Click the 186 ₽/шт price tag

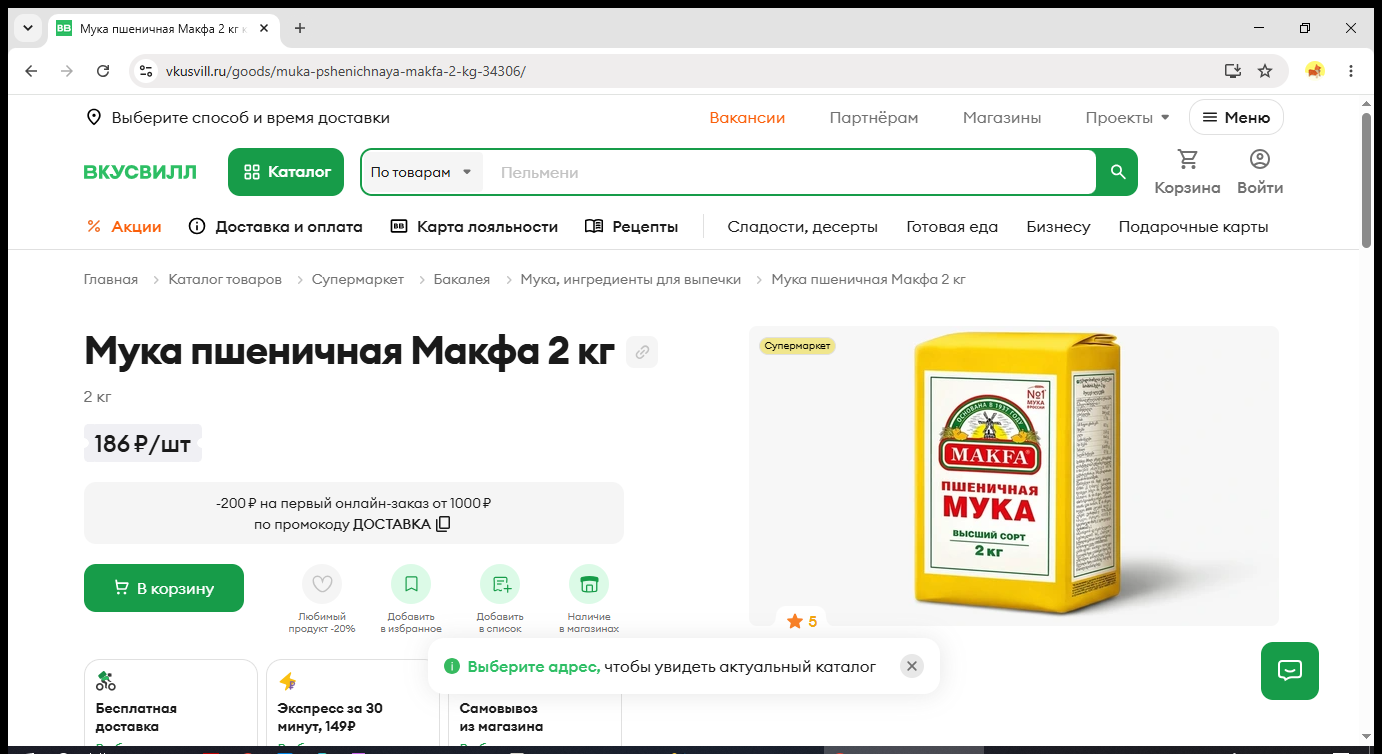click(143, 444)
